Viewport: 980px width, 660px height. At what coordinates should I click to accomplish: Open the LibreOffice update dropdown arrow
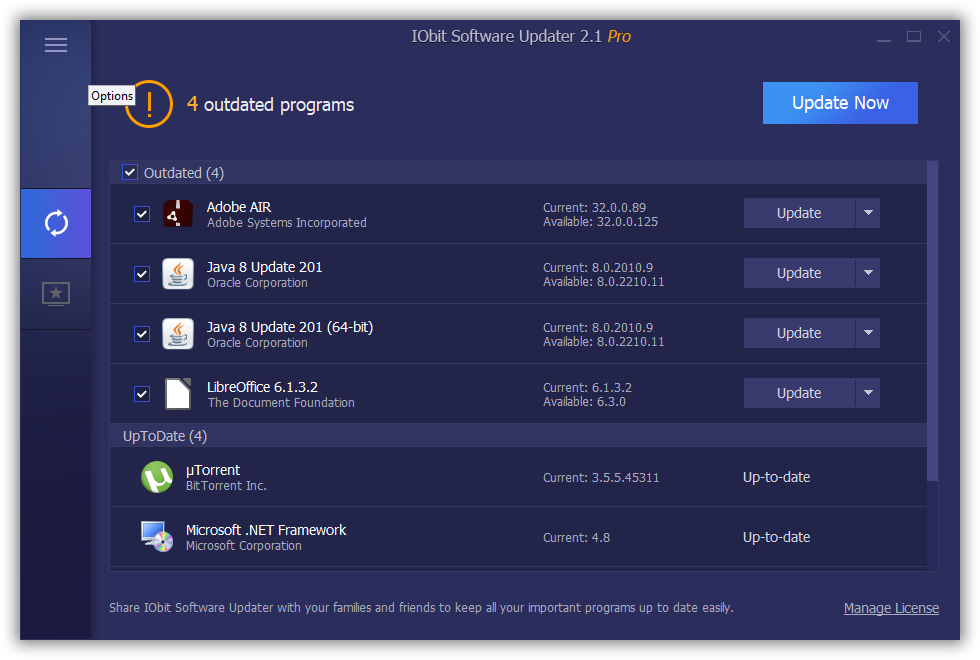pyautogui.click(x=868, y=393)
